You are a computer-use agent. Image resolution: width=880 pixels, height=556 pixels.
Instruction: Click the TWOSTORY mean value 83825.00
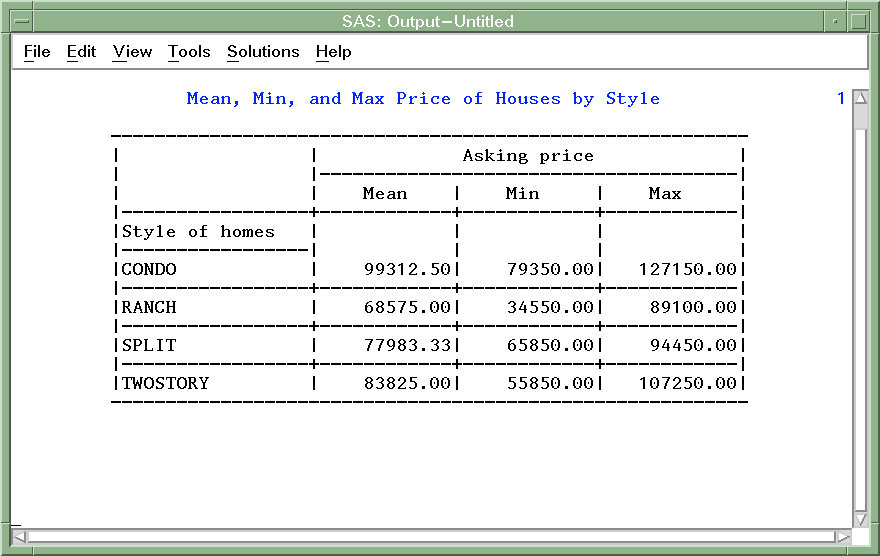click(405, 383)
